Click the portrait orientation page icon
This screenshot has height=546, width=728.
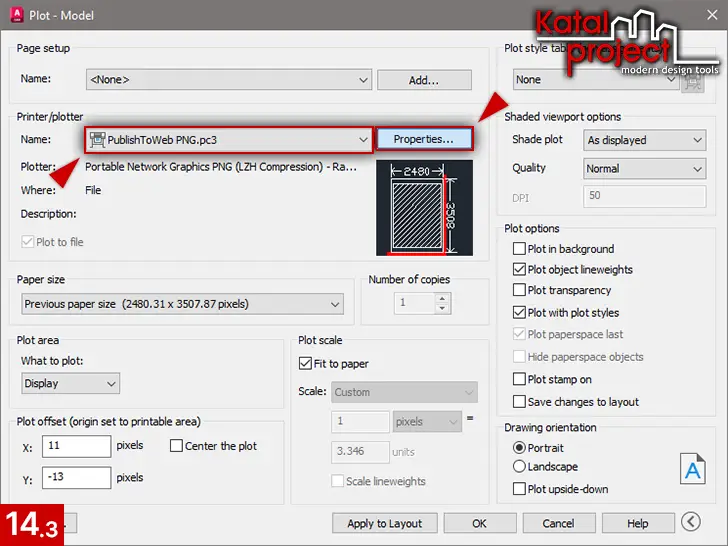coord(692,468)
